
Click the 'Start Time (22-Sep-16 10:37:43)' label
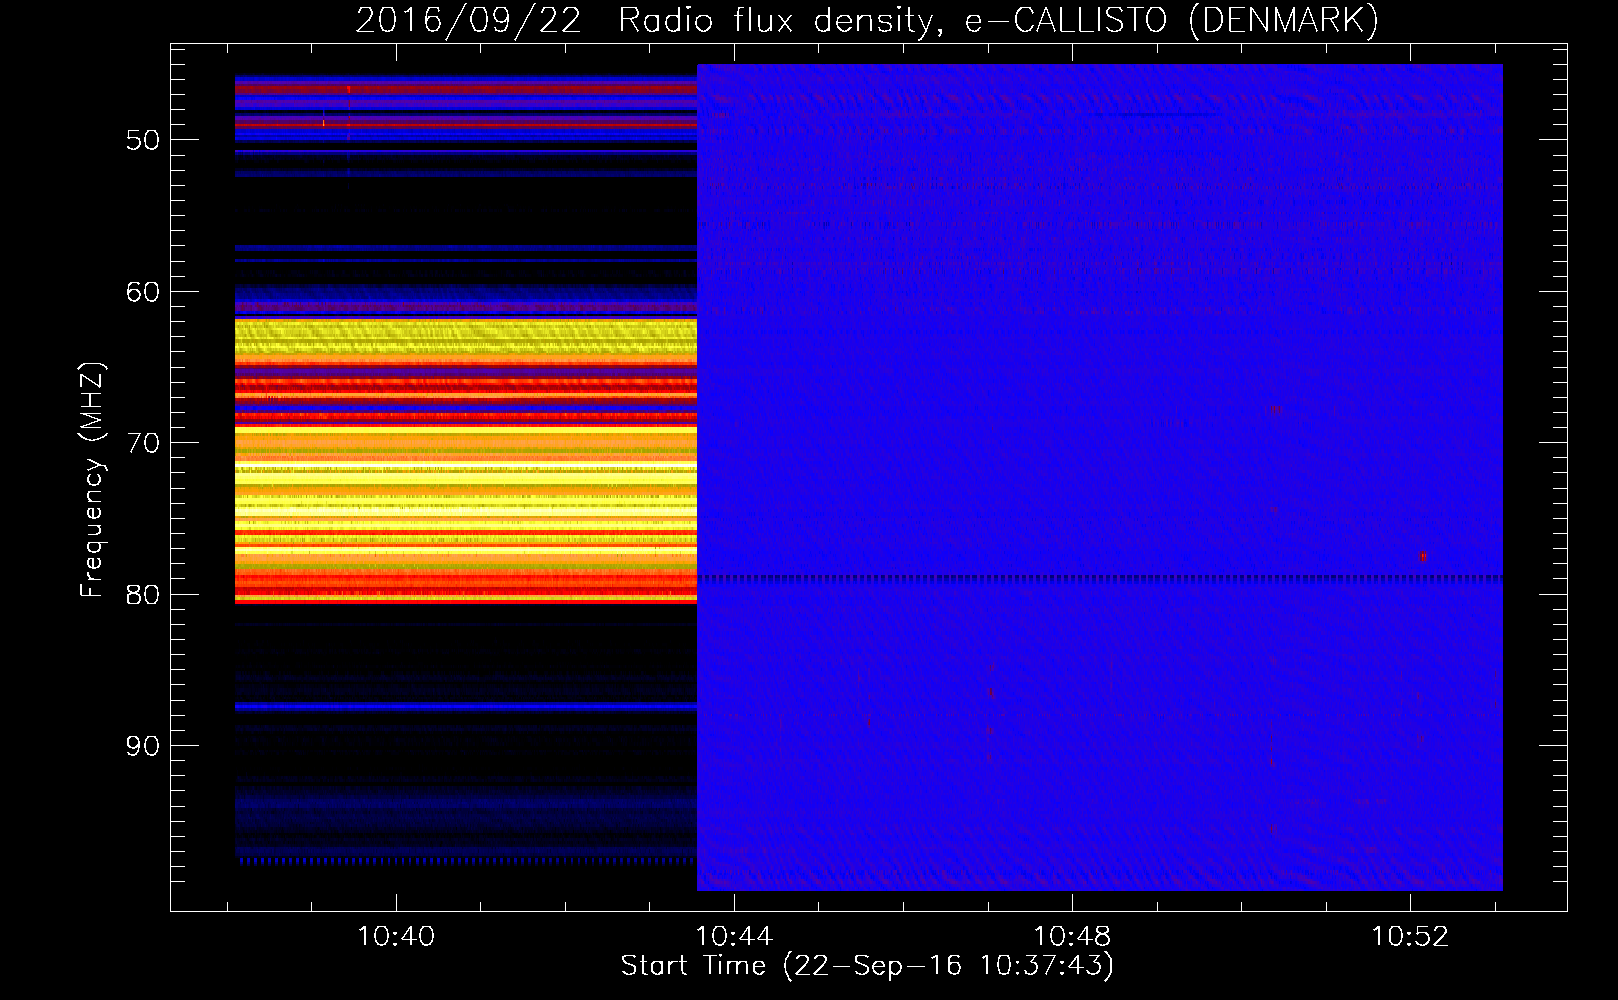(867, 966)
